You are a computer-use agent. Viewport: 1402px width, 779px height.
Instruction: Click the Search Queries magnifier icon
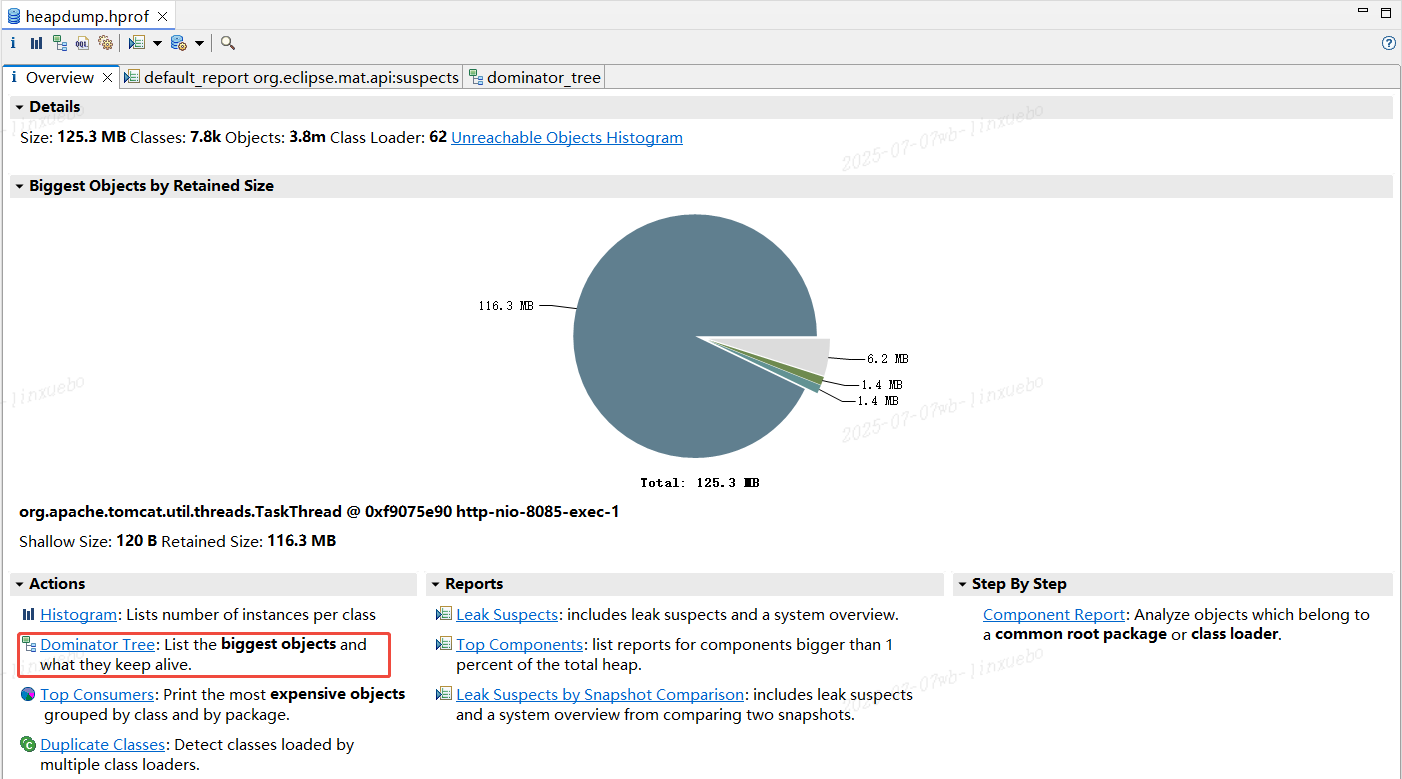pyautogui.click(x=227, y=43)
